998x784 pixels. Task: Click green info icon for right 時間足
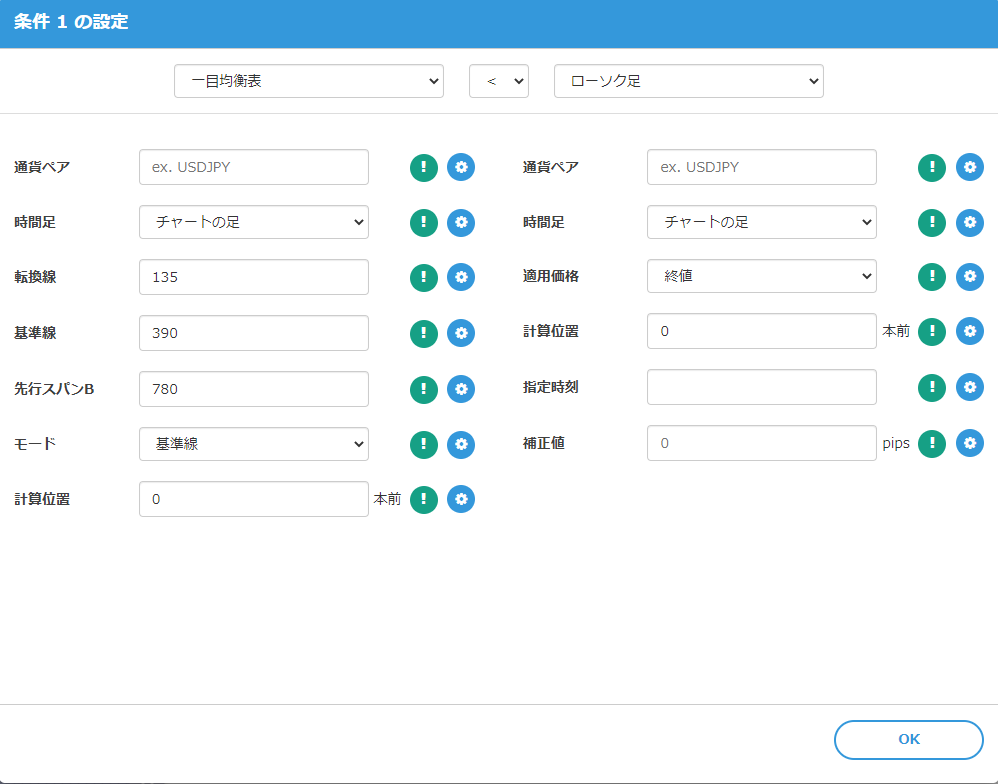932,223
